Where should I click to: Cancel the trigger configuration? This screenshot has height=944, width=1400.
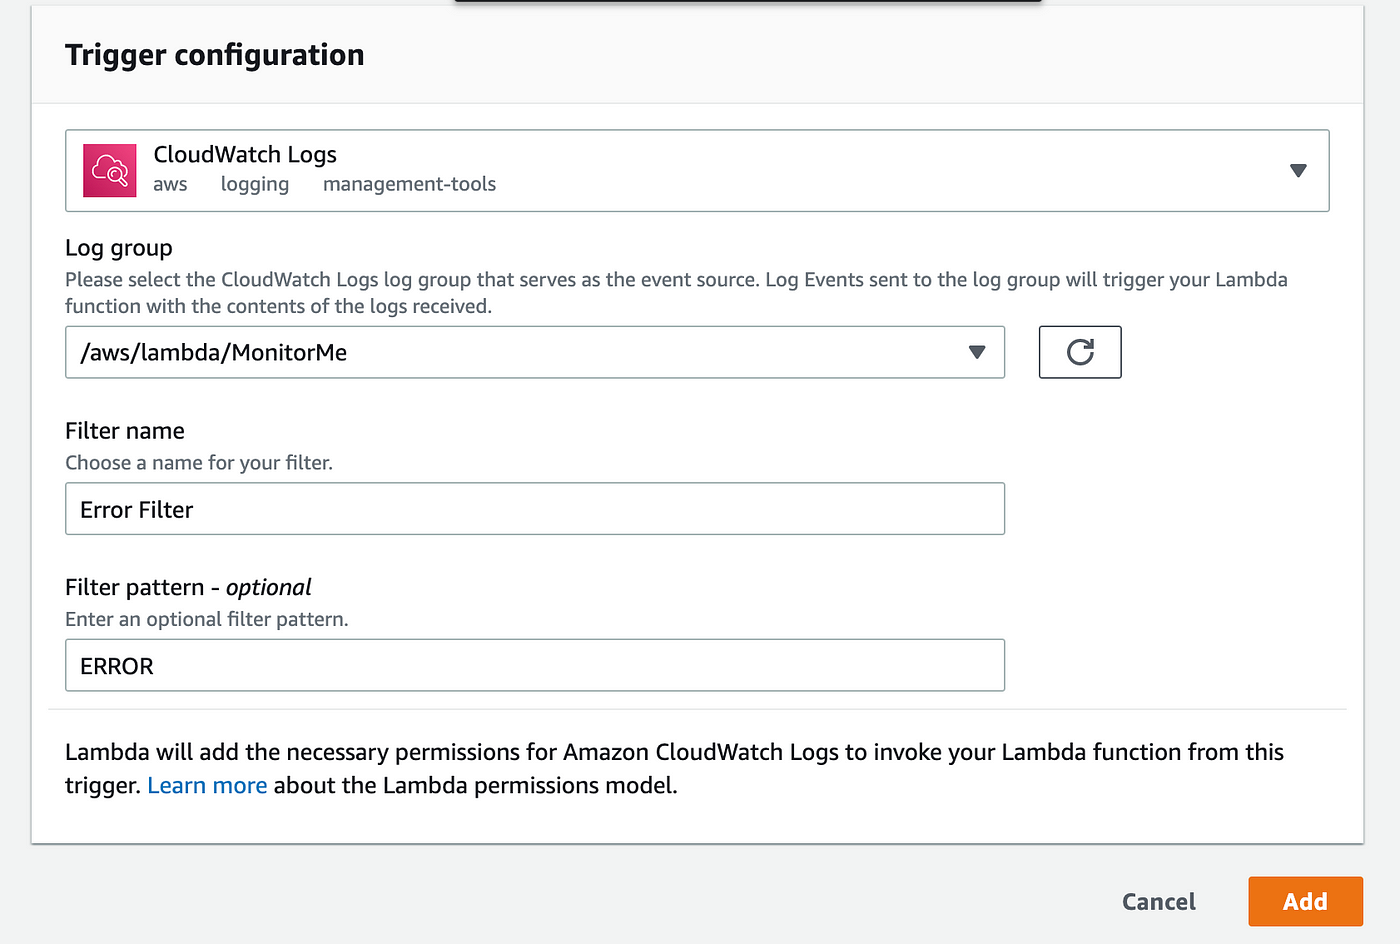click(x=1158, y=901)
